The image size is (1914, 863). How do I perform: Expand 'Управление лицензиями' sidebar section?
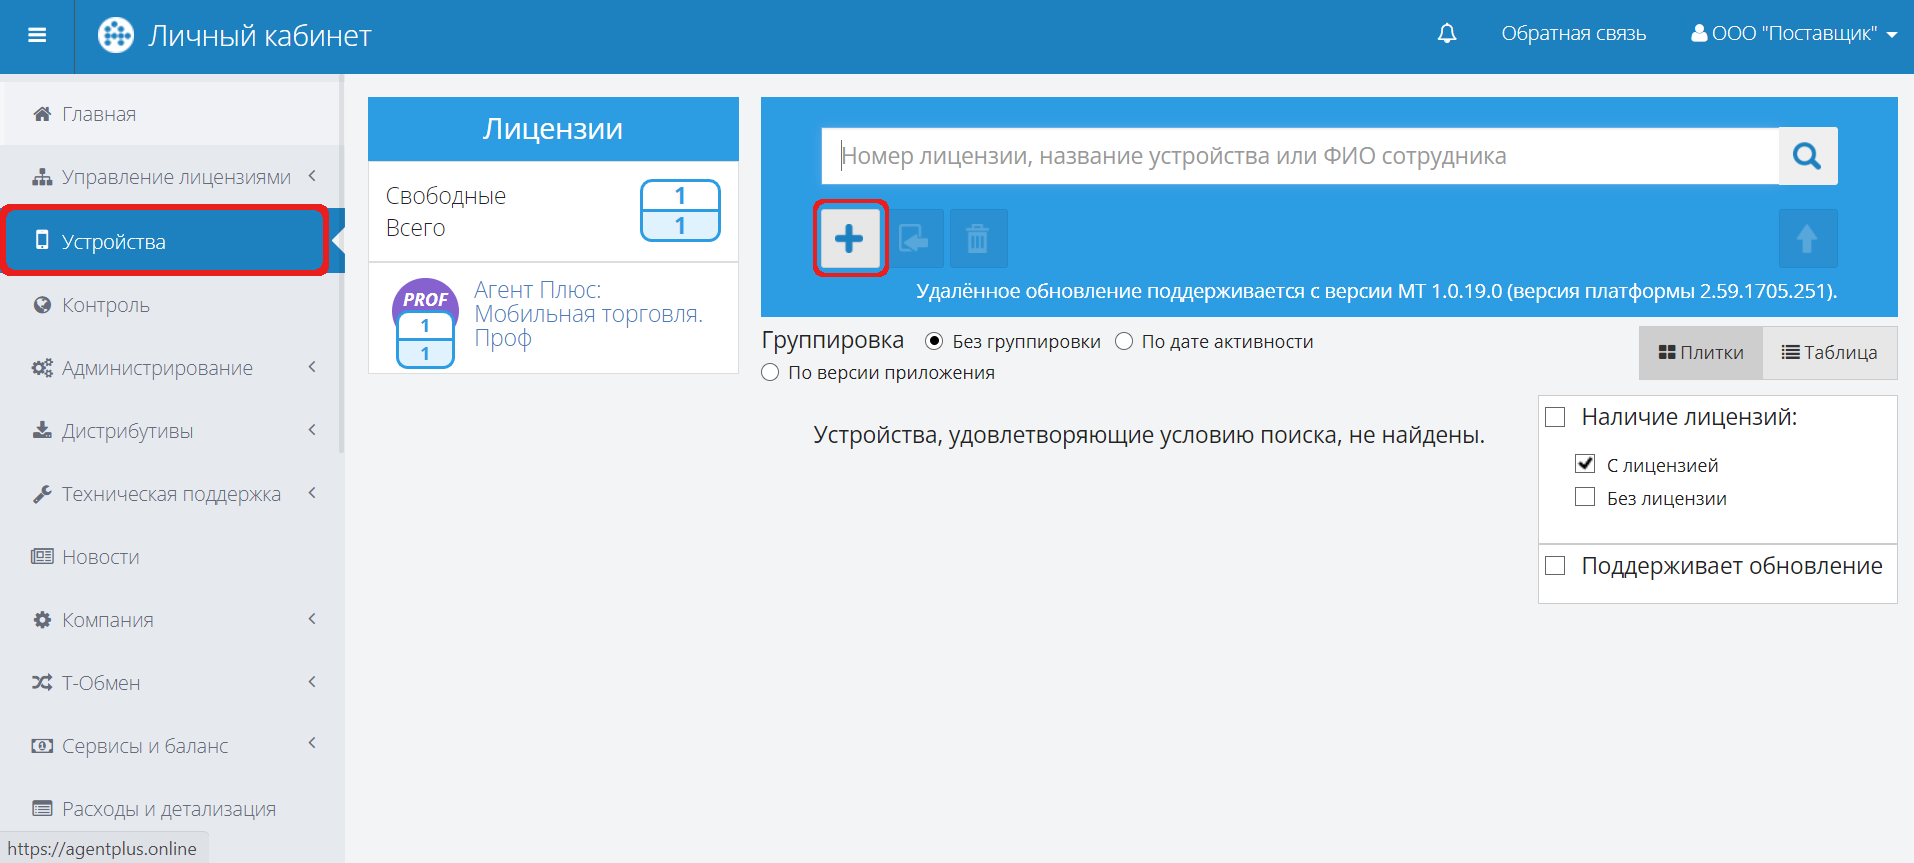pyautogui.click(x=175, y=177)
